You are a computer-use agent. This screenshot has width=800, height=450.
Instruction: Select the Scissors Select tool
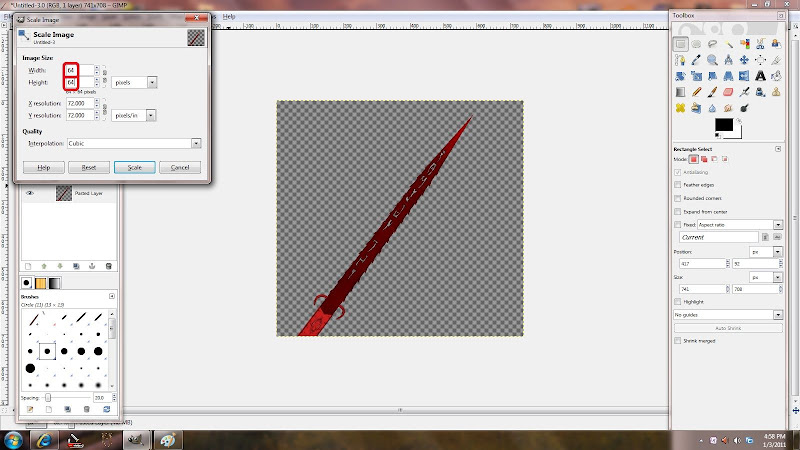coord(760,44)
